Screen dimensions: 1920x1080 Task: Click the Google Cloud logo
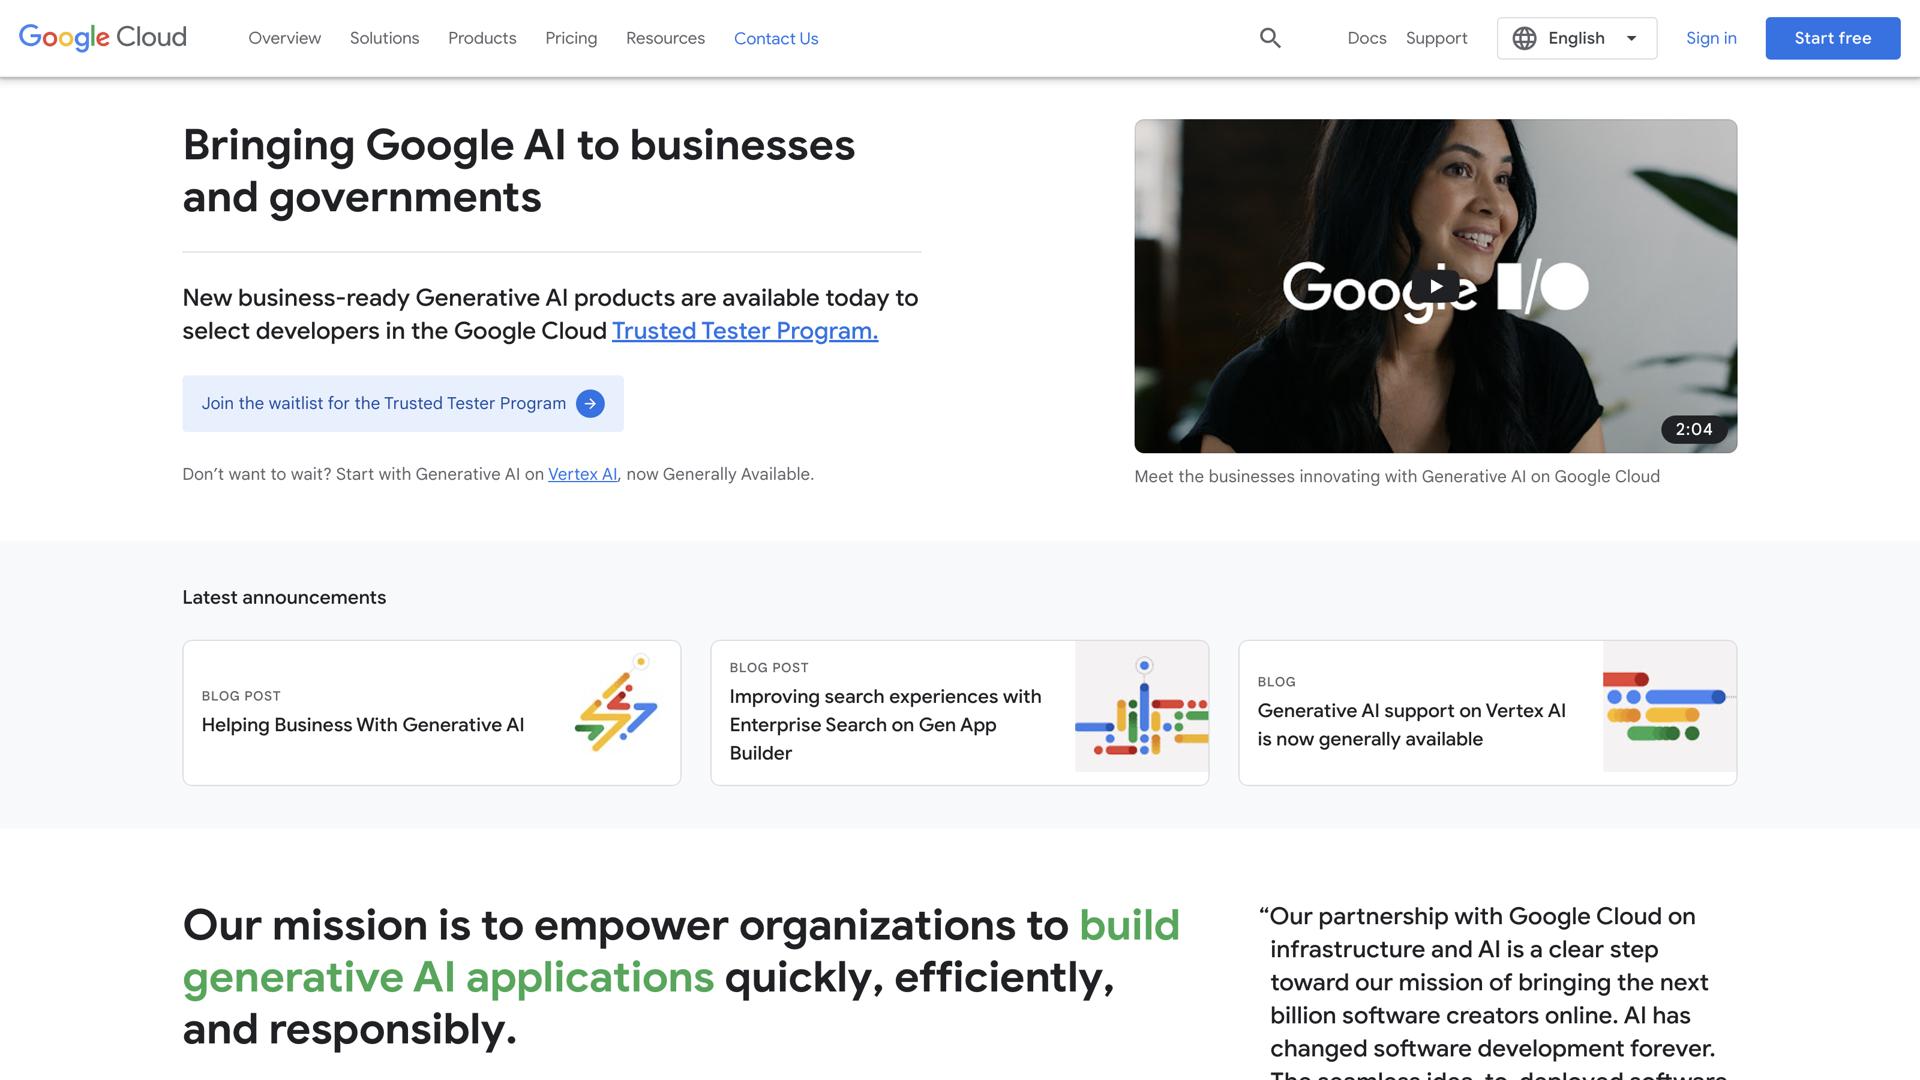[101, 37]
